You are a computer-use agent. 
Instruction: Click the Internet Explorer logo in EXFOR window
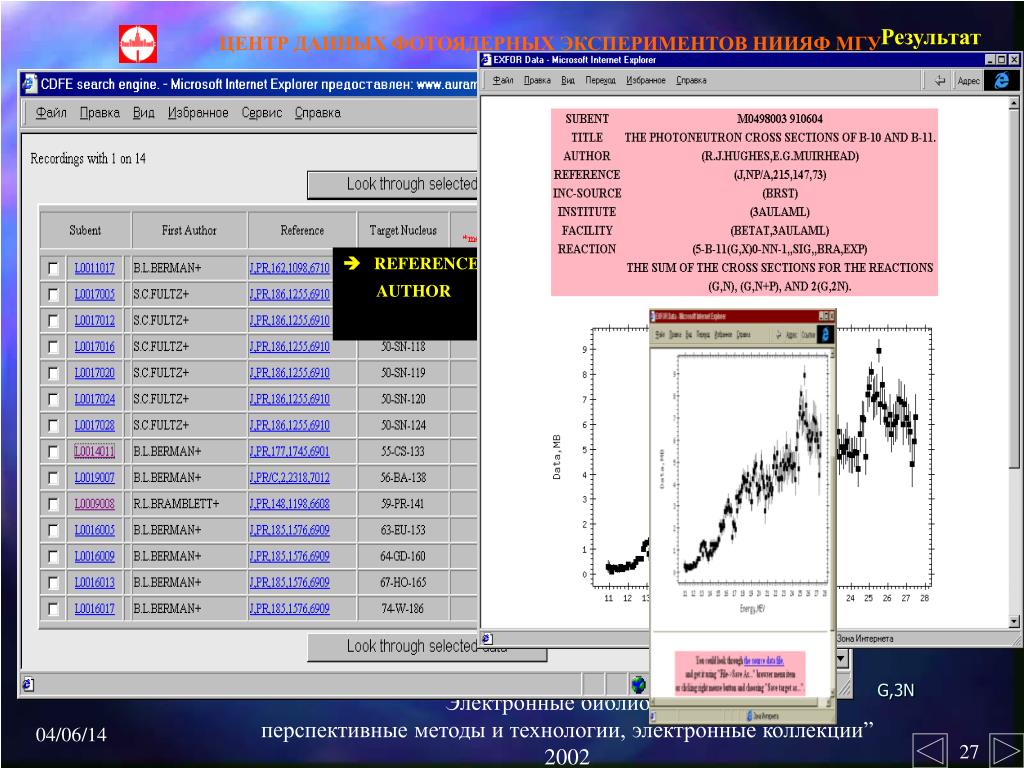tap(1001, 80)
